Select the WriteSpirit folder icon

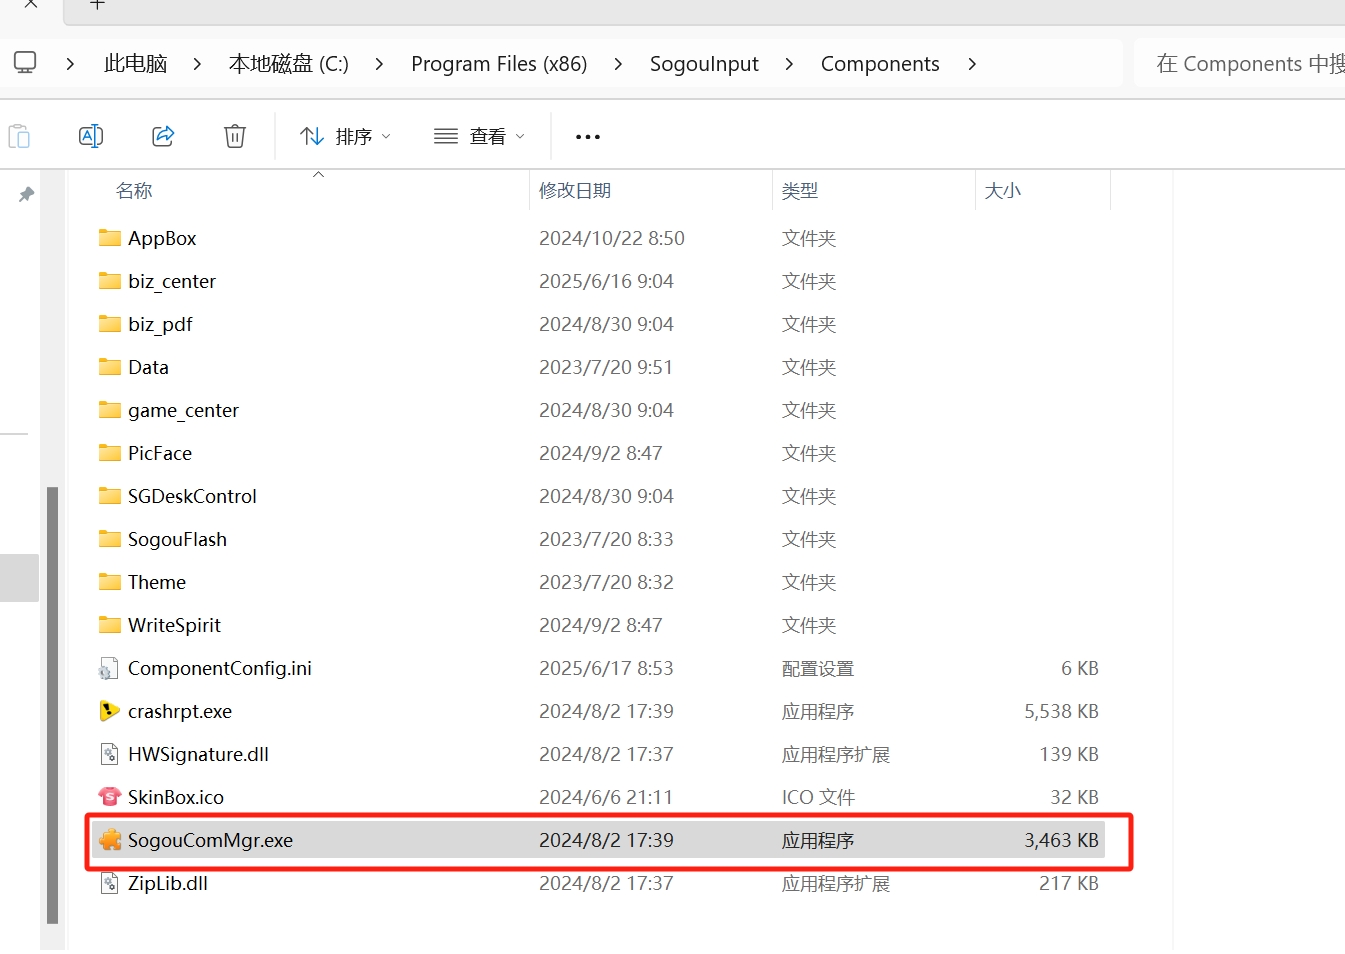(x=110, y=625)
